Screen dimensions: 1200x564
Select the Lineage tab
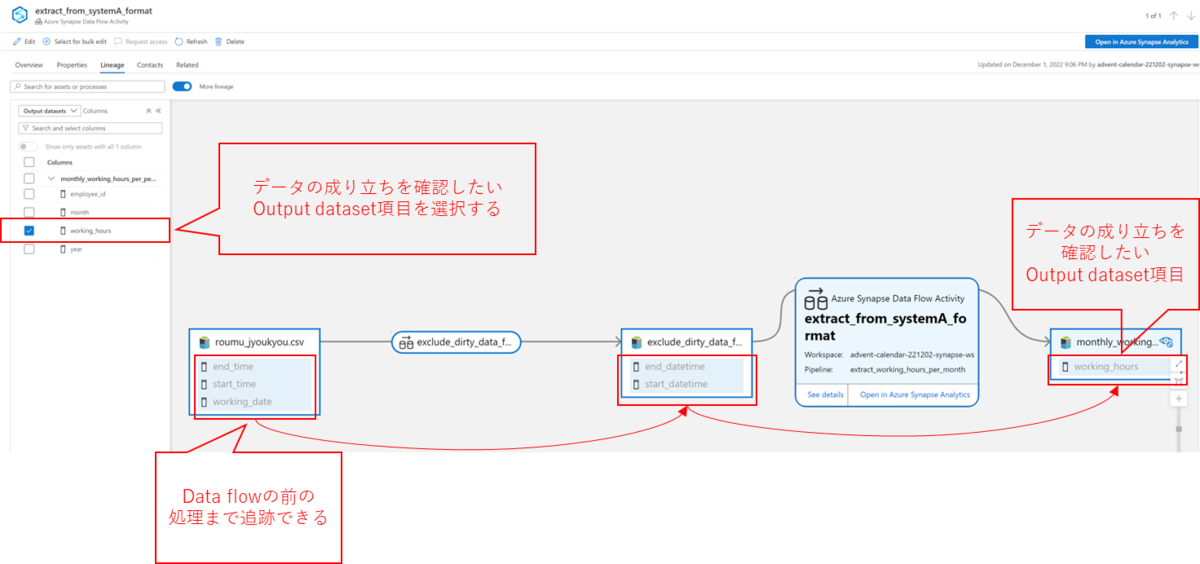[113, 65]
